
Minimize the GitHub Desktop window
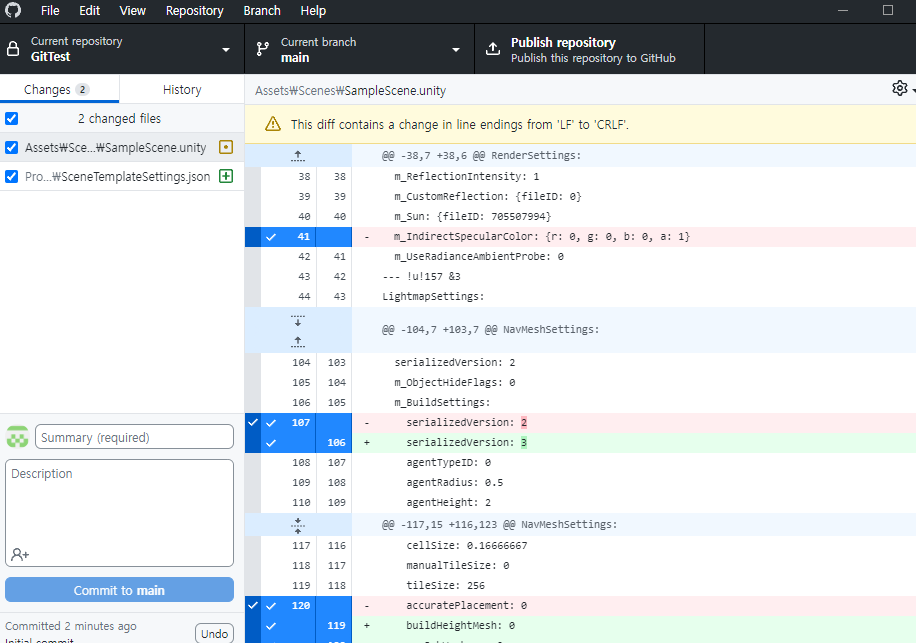(x=842, y=11)
